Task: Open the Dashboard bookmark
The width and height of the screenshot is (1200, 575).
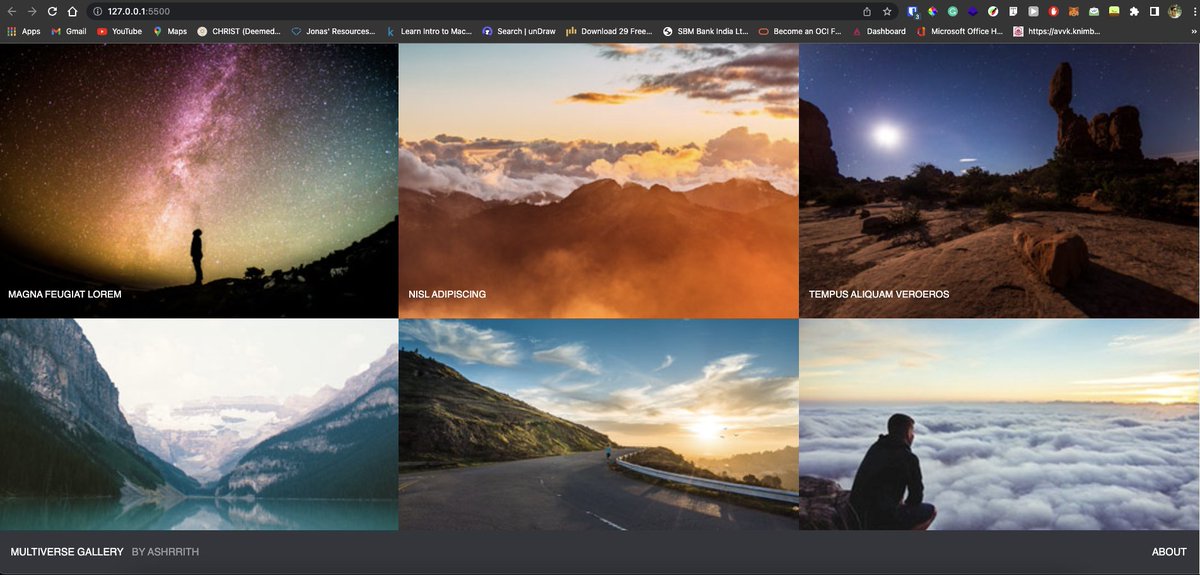Action: [x=879, y=31]
